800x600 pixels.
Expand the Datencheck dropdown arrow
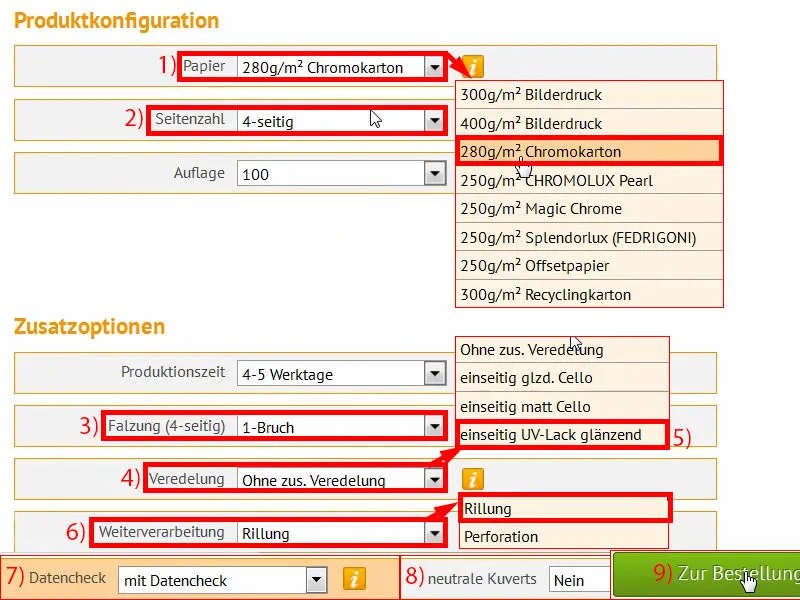(x=316, y=580)
